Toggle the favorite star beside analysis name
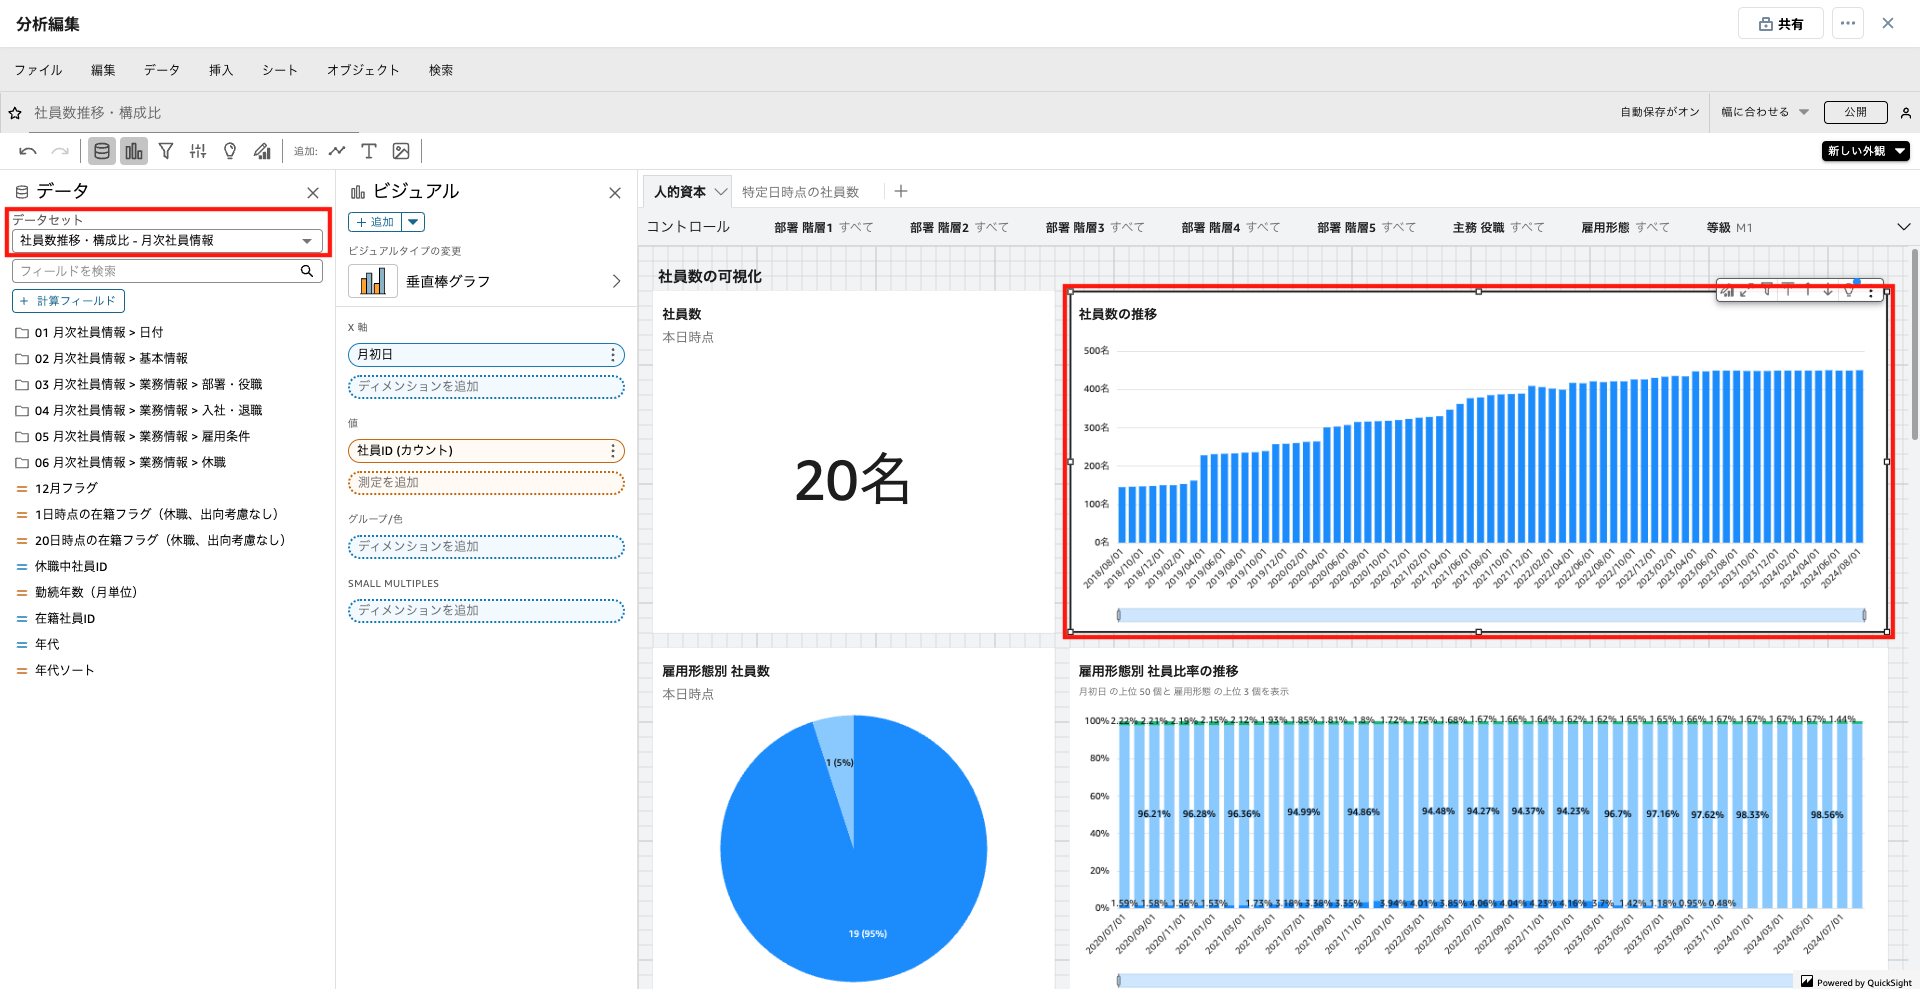Image resolution: width=1920 pixels, height=989 pixels. coord(15,113)
